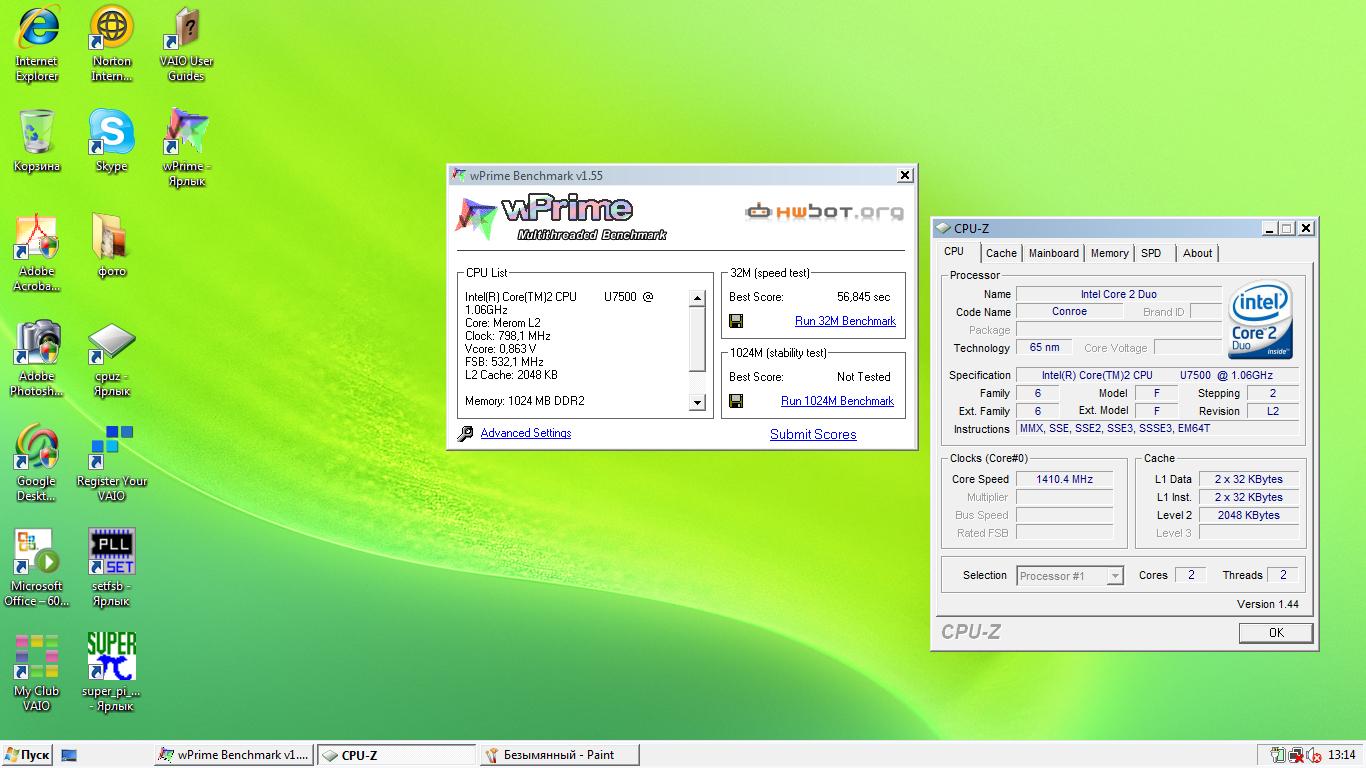
Task: Click the Code Name field showing Conroe
Action: (1069, 311)
